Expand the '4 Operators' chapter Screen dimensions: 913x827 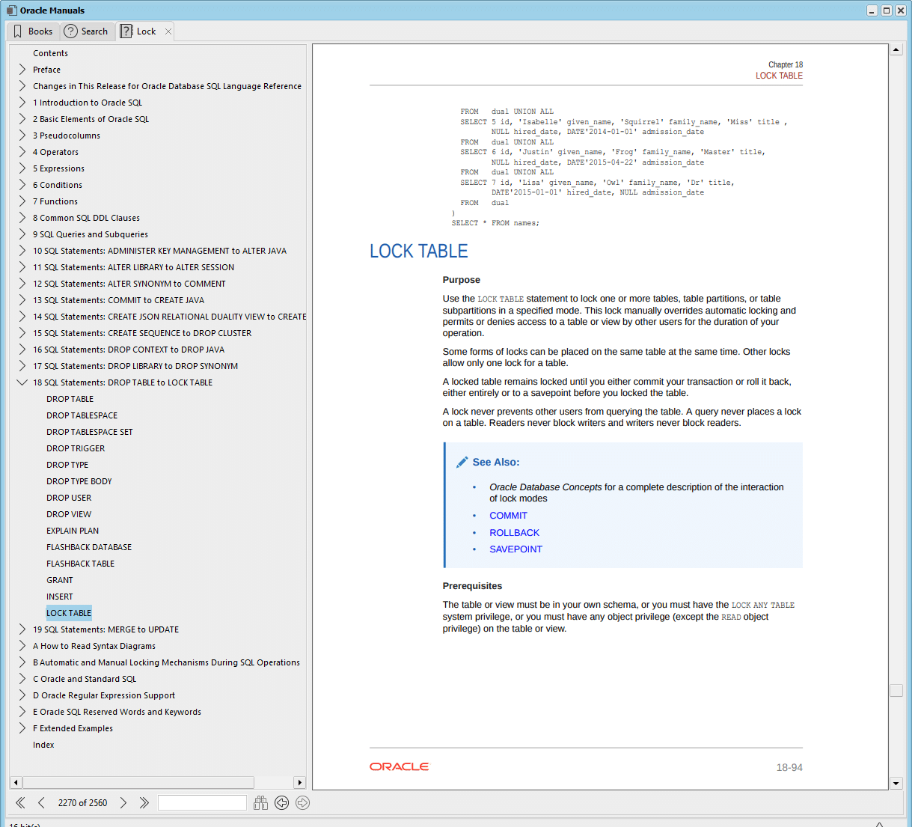point(22,152)
